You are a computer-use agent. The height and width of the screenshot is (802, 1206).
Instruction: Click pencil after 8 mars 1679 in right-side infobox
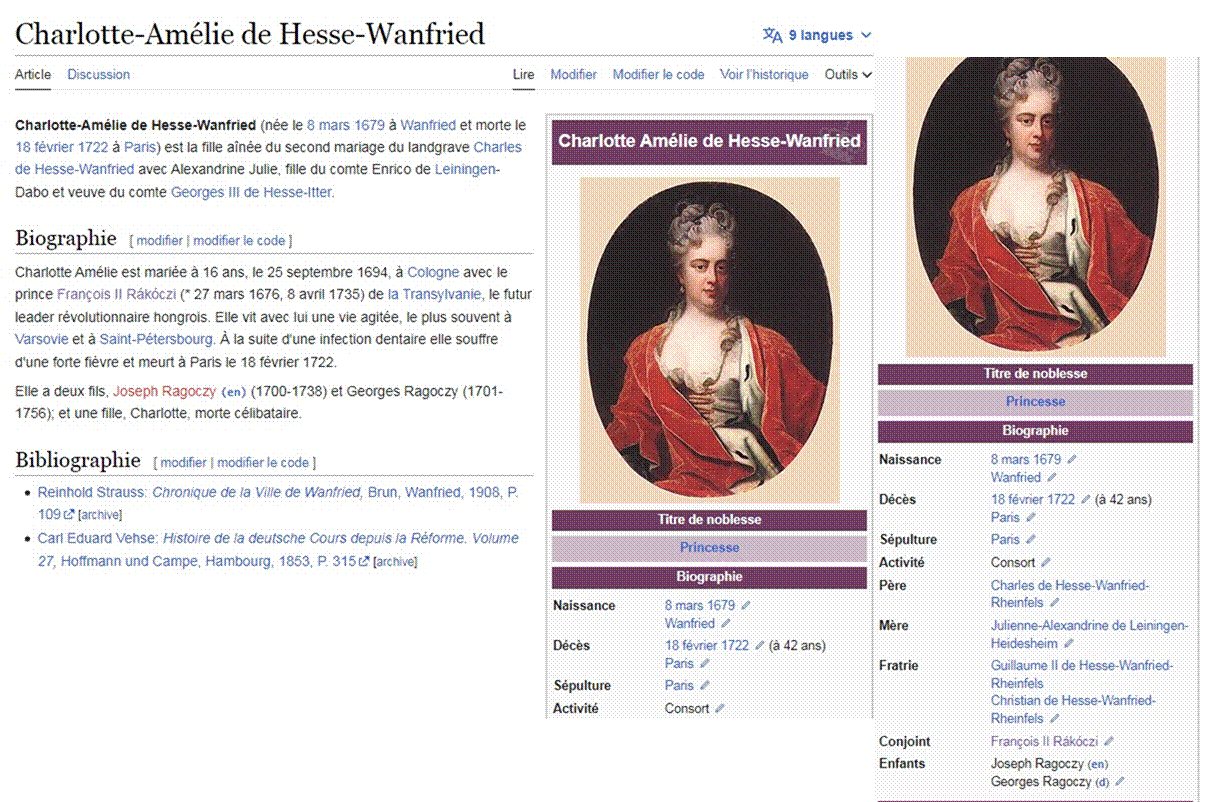point(1072,460)
